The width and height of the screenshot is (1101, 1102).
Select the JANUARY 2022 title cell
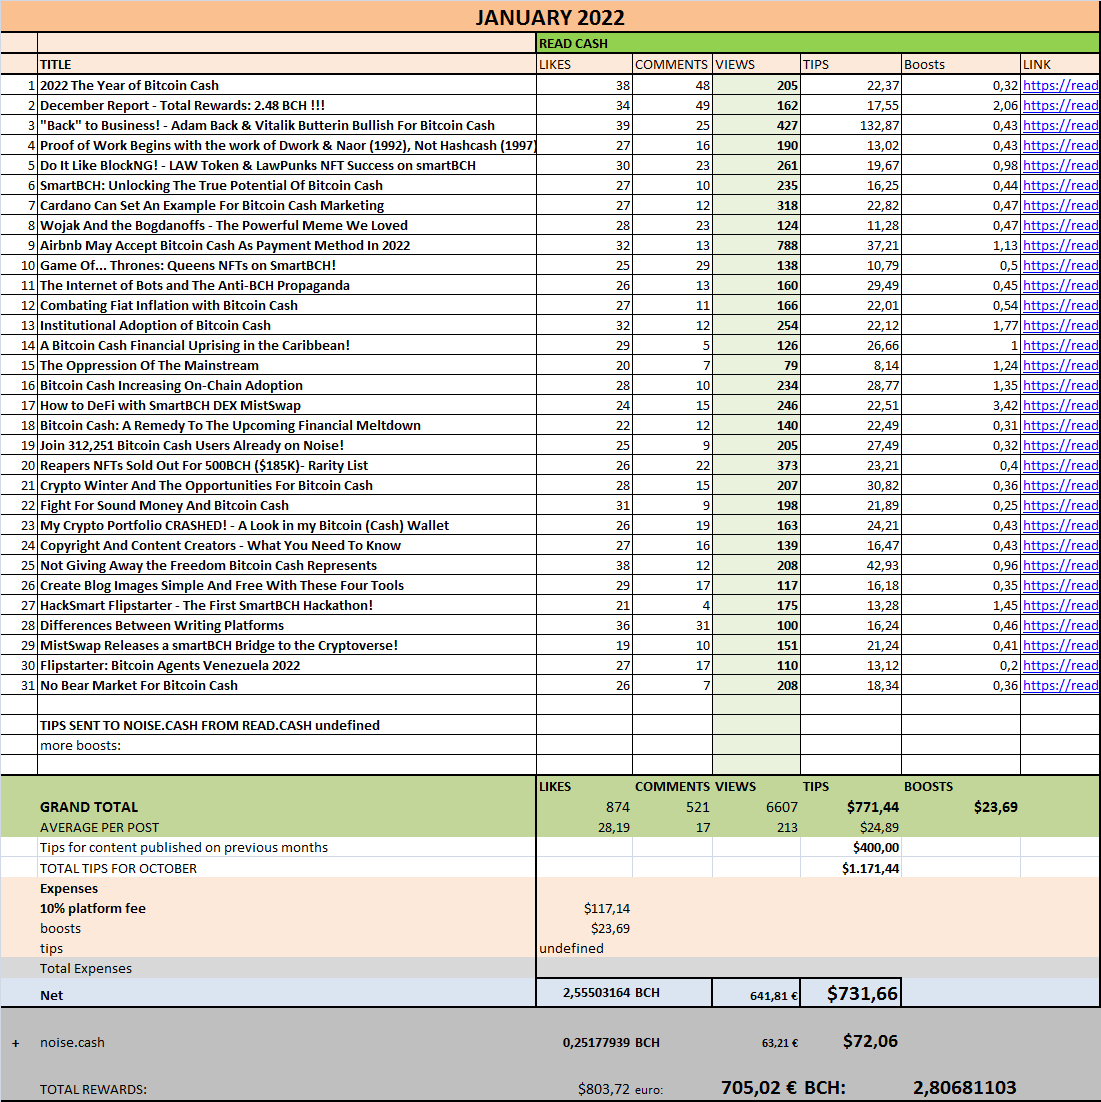550,17
